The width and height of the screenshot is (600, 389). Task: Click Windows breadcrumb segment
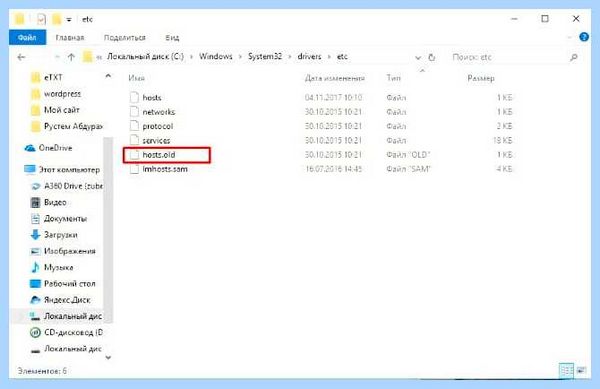tap(215, 57)
